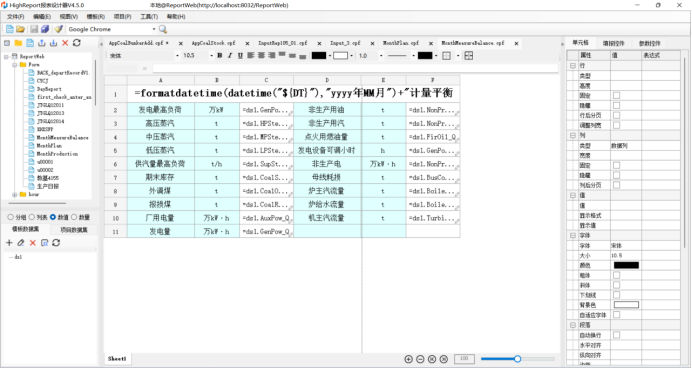Click the open folder icon in top toolbar

20,29
